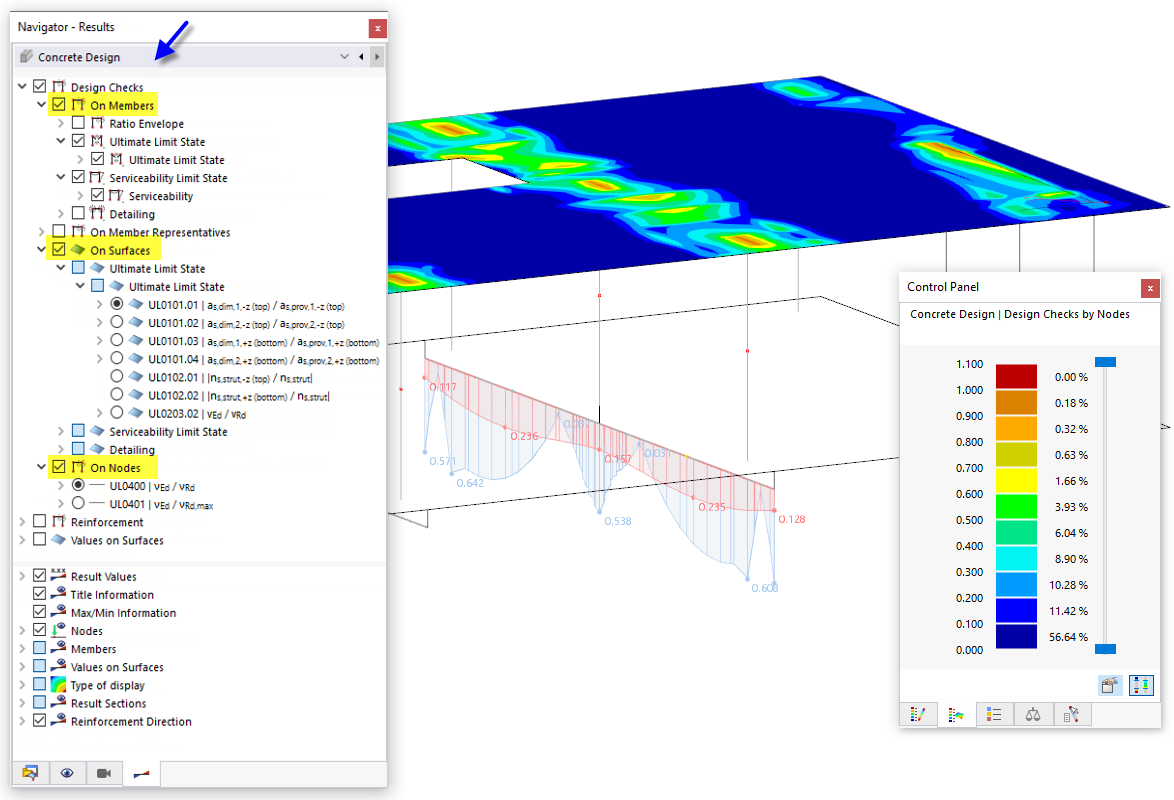This screenshot has width=1174, height=800.
Task: Go to next navigator result category arrow
Action: click(377, 57)
